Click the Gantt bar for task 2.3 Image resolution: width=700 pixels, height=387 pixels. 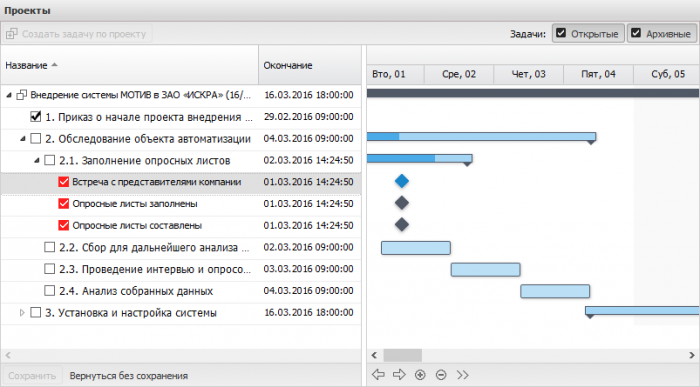tap(485, 270)
